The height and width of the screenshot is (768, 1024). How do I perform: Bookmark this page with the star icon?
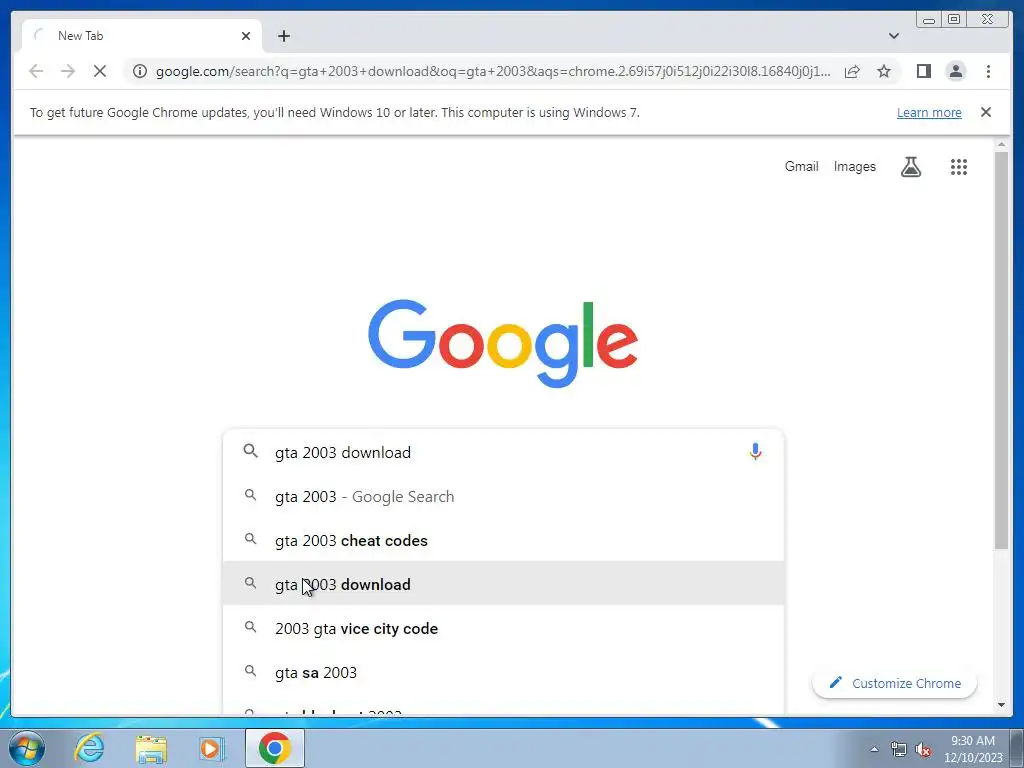884,71
